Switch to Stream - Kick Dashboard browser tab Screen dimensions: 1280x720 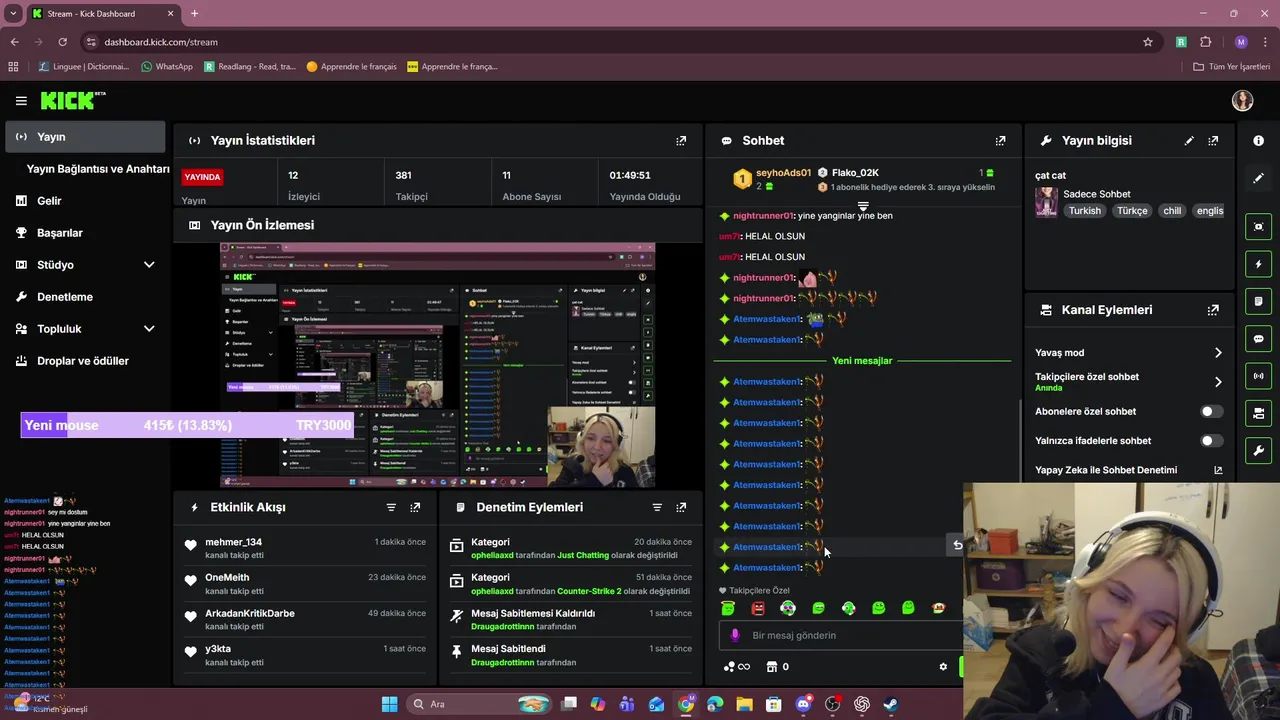pyautogui.click(x=102, y=14)
